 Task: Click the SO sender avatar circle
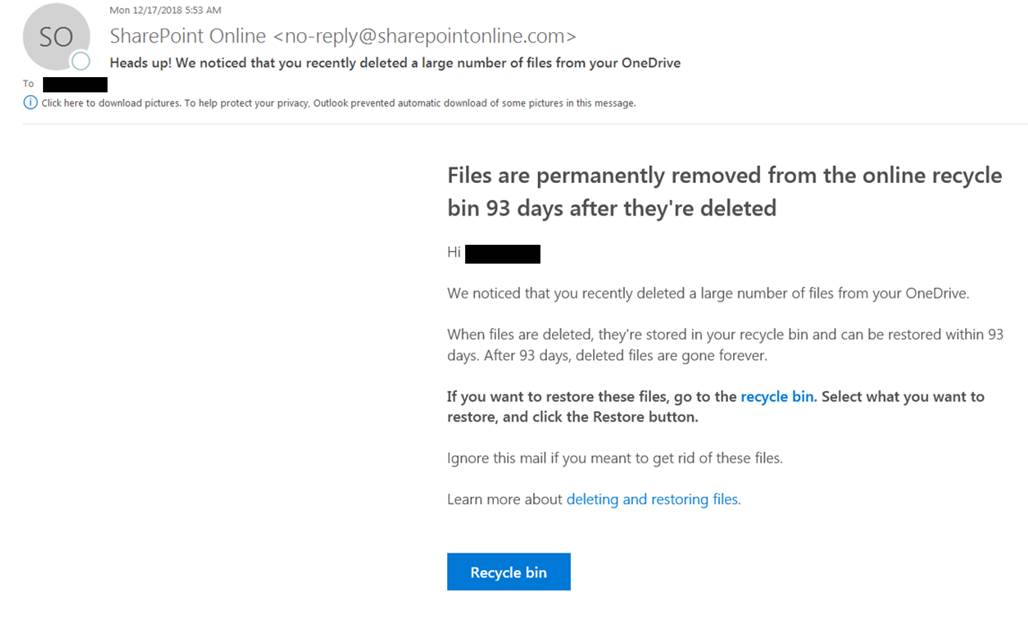[x=56, y=37]
